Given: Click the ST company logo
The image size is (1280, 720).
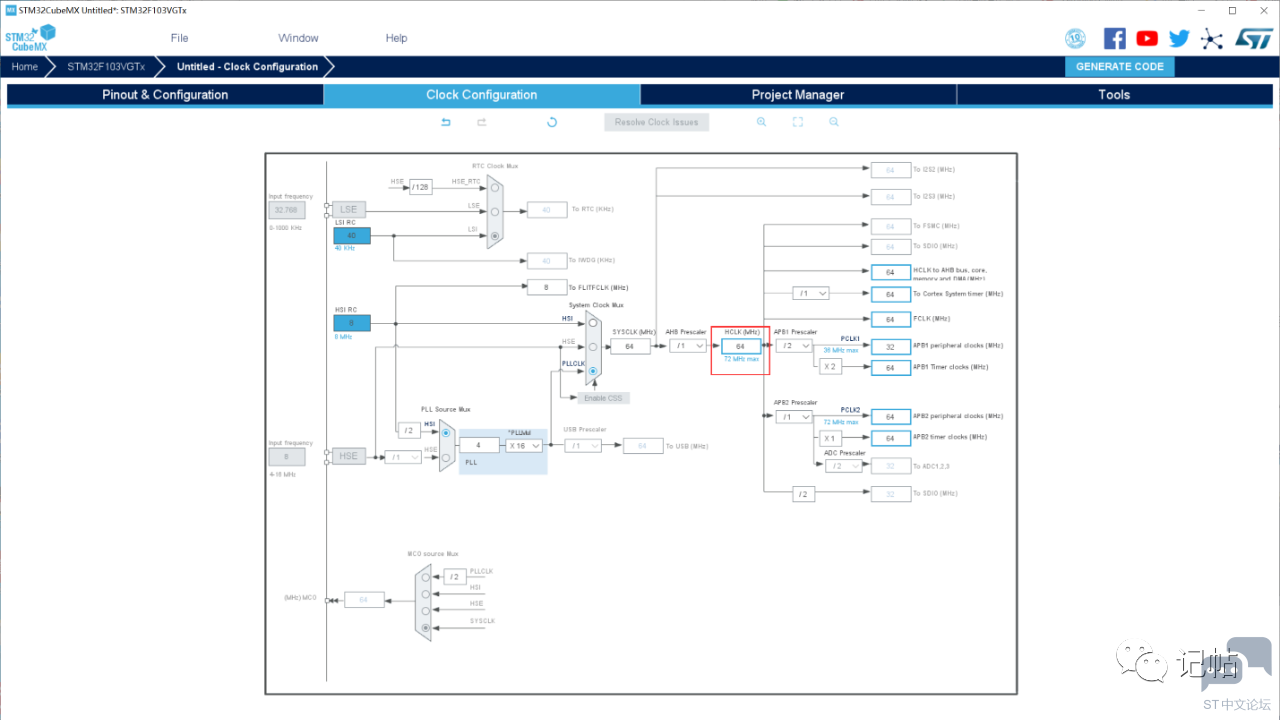Looking at the screenshot, I should [1253, 38].
